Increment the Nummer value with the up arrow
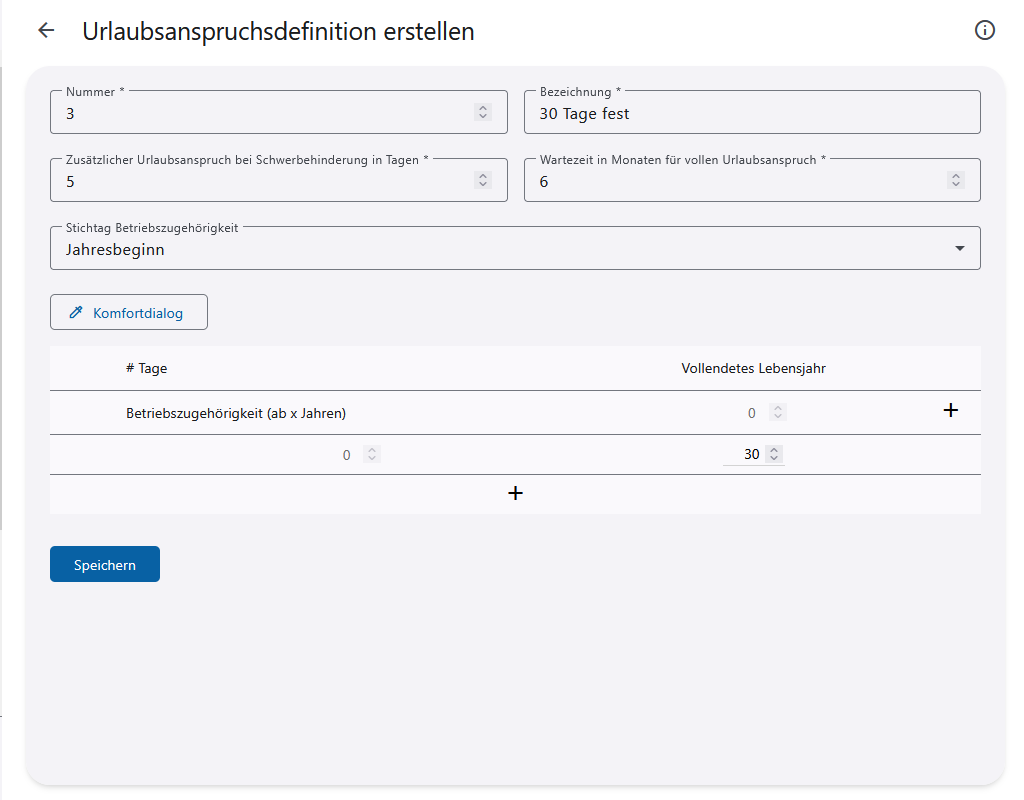Image resolution: width=1024 pixels, height=800 pixels. click(x=483, y=107)
